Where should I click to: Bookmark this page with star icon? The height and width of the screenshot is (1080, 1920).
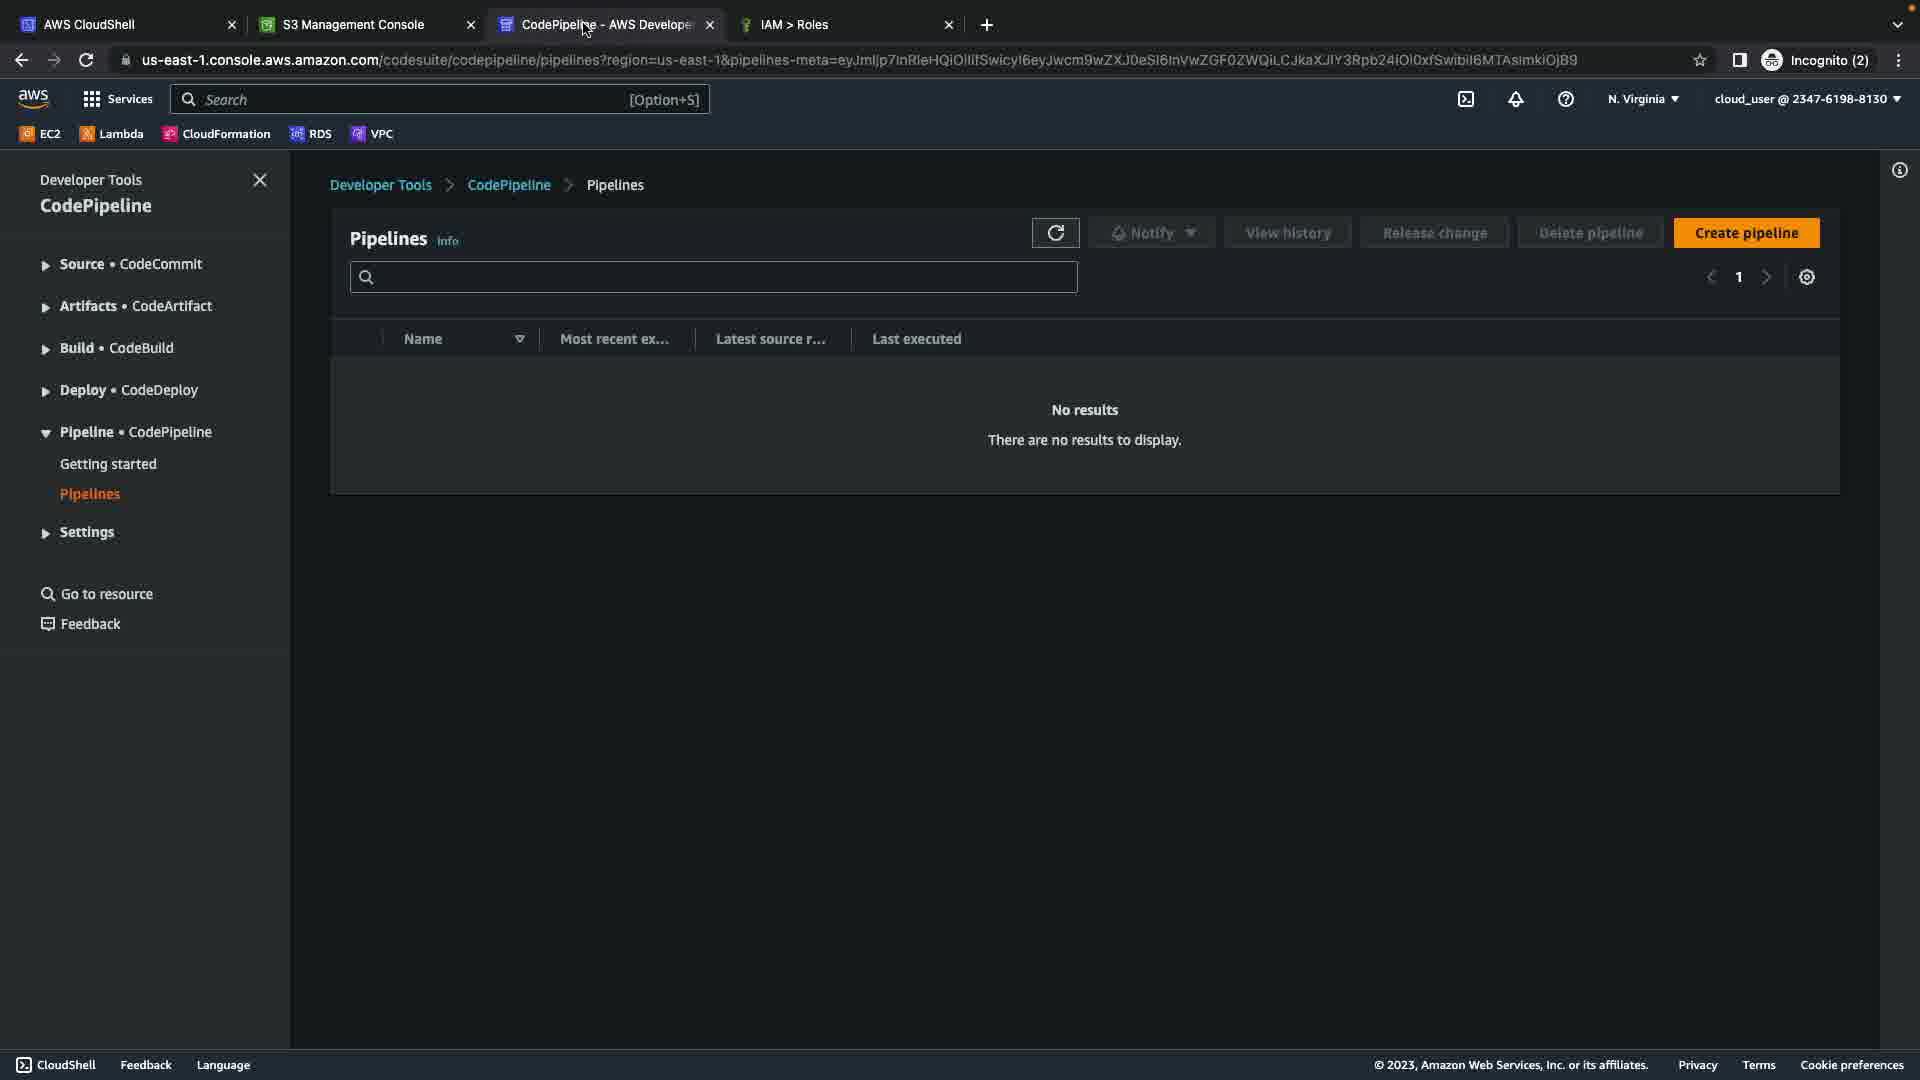(1699, 60)
